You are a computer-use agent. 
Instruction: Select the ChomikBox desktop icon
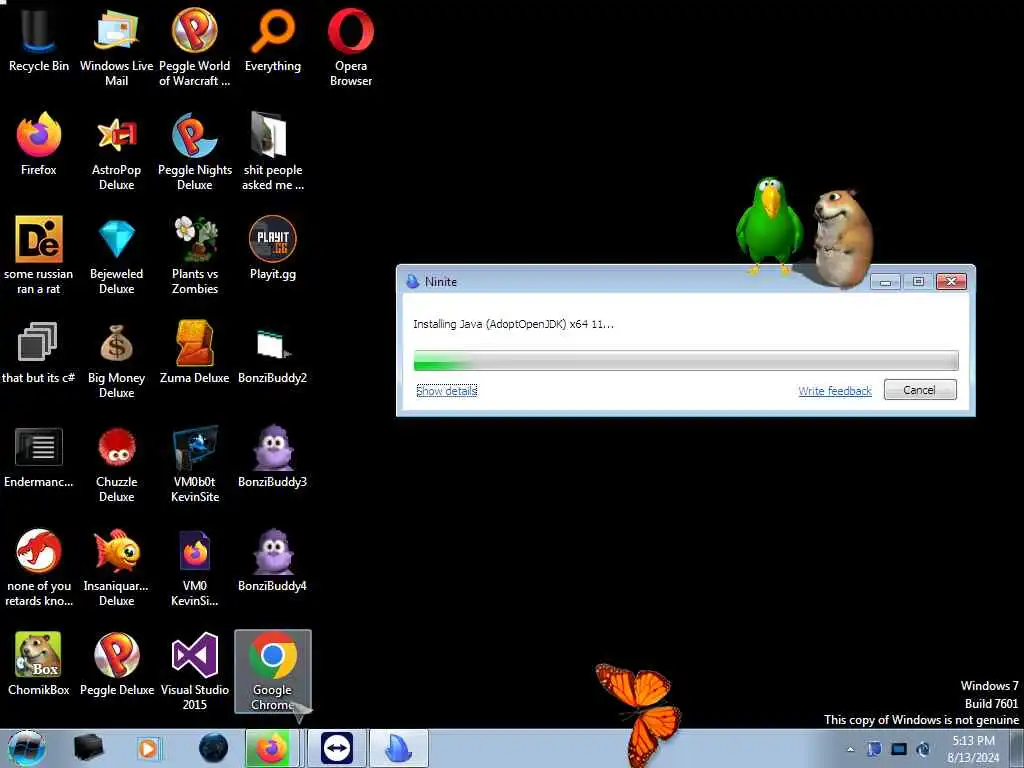tap(39, 664)
